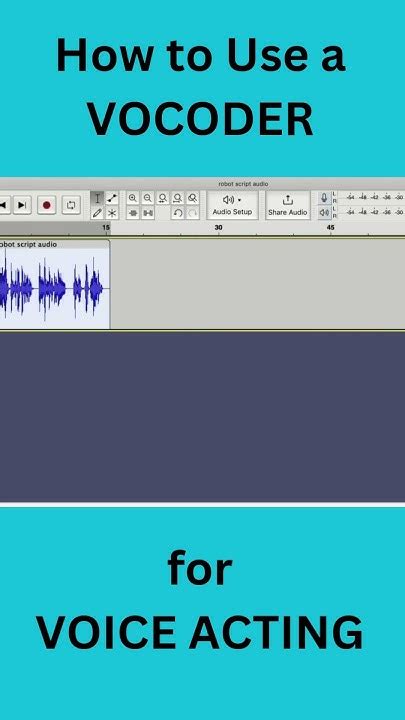The width and height of the screenshot is (405, 720).
Task: Click the microphone record meter icon
Action: (324, 198)
